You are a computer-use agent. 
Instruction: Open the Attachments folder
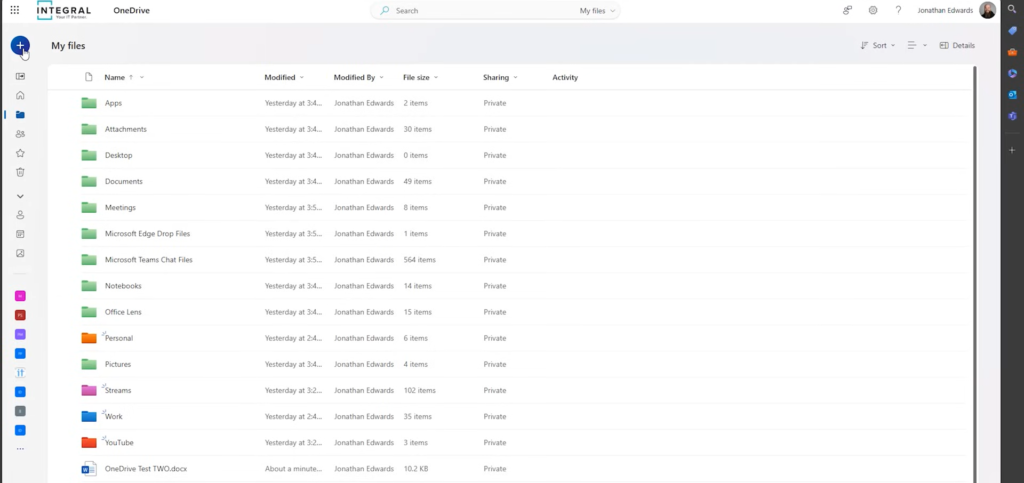tap(125, 129)
